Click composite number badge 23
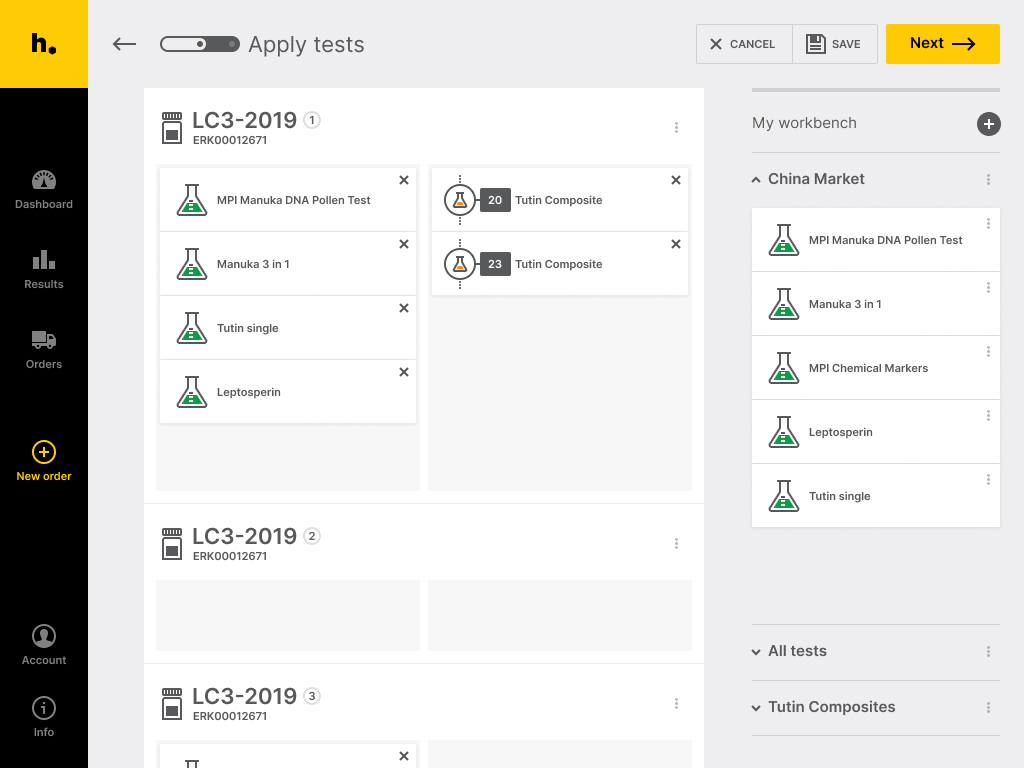Viewport: 1024px width, 768px height. pyautogui.click(x=495, y=264)
